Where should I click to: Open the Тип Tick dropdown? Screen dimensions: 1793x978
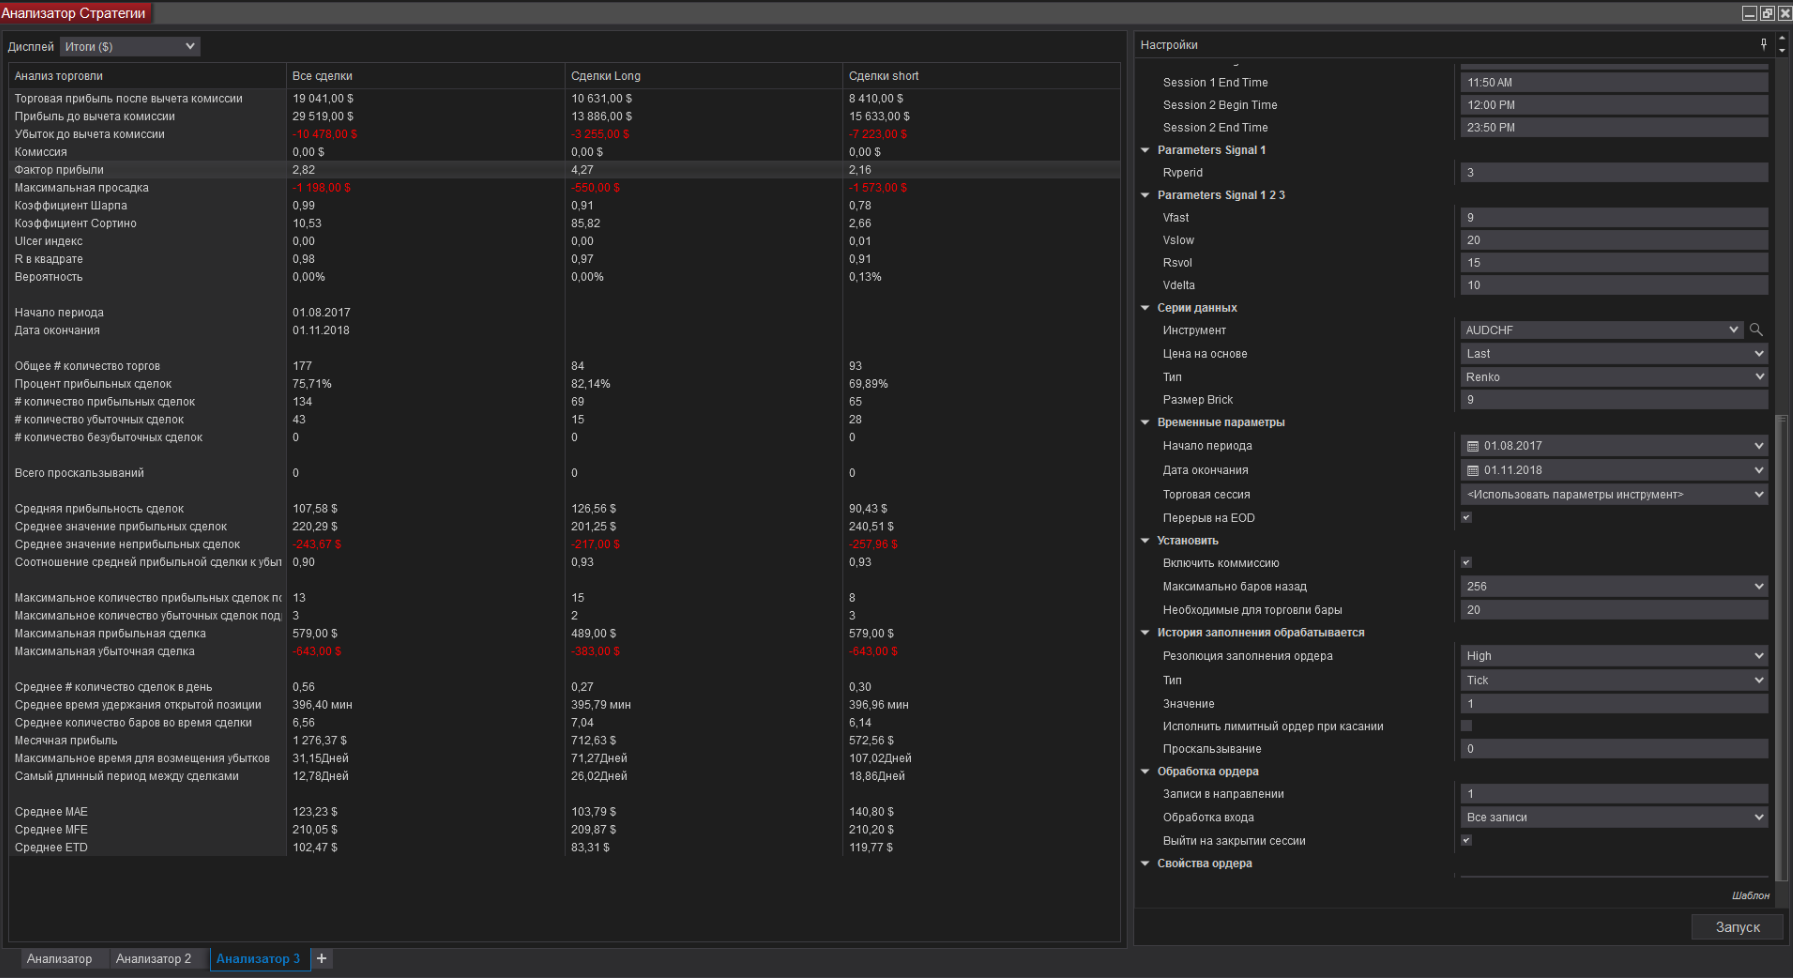[x=1614, y=680]
